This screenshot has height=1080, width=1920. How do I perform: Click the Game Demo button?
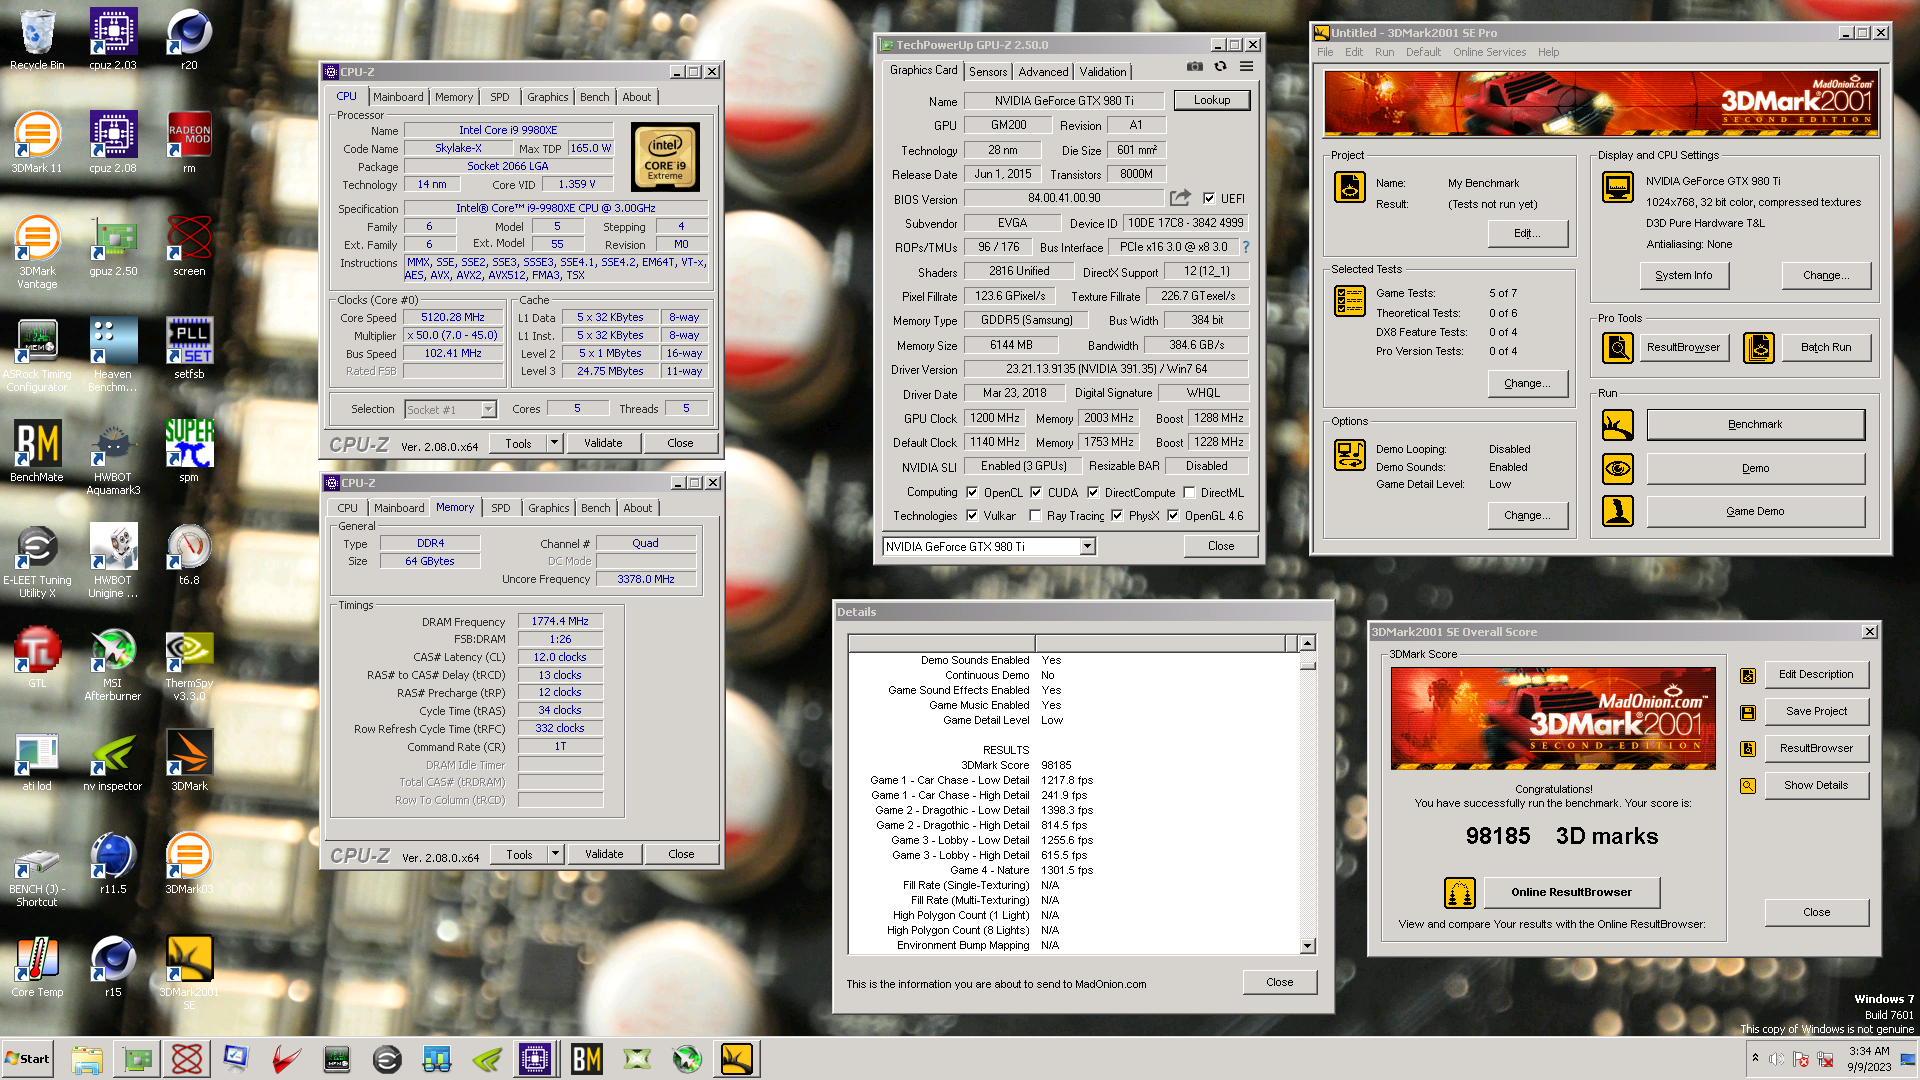click(x=1755, y=511)
